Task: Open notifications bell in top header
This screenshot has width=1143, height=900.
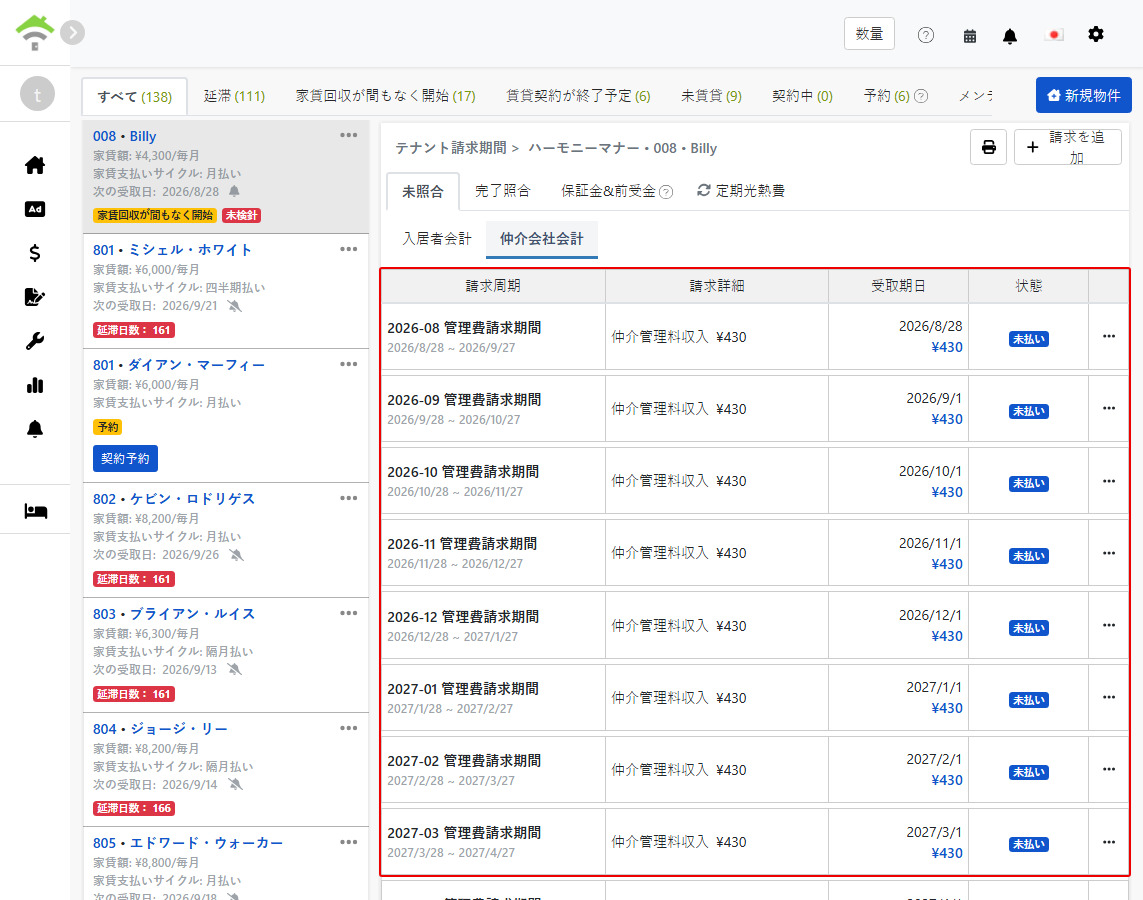Action: (x=1010, y=36)
